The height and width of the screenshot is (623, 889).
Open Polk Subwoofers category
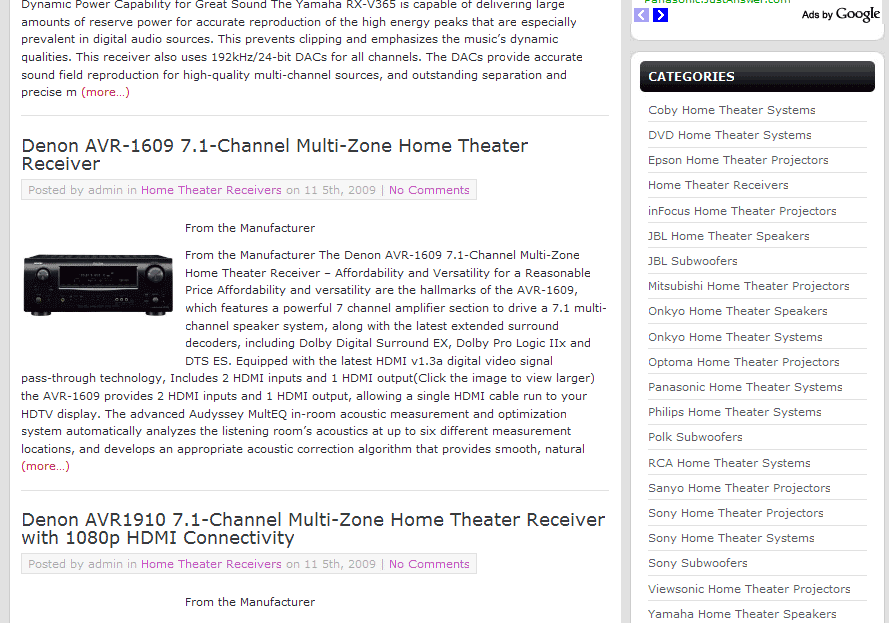point(695,436)
